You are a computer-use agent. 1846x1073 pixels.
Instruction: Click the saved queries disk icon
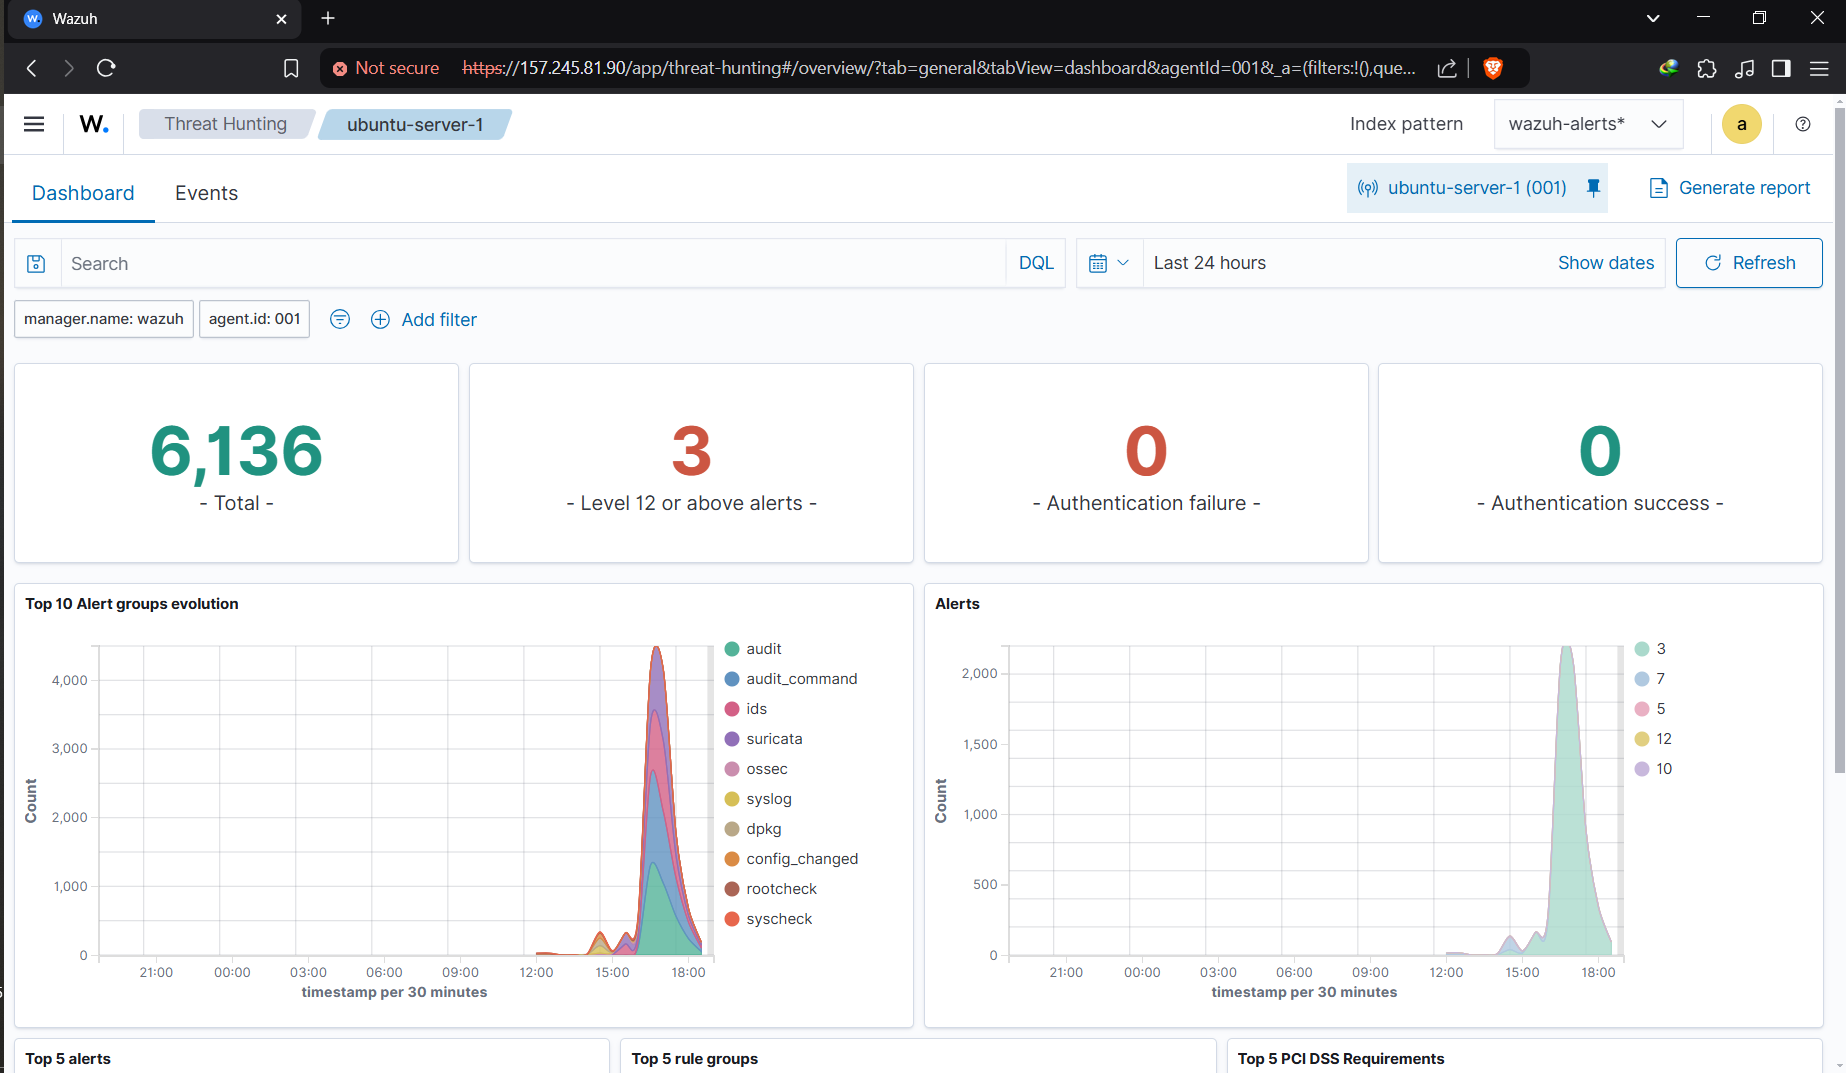click(x=36, y=263)
